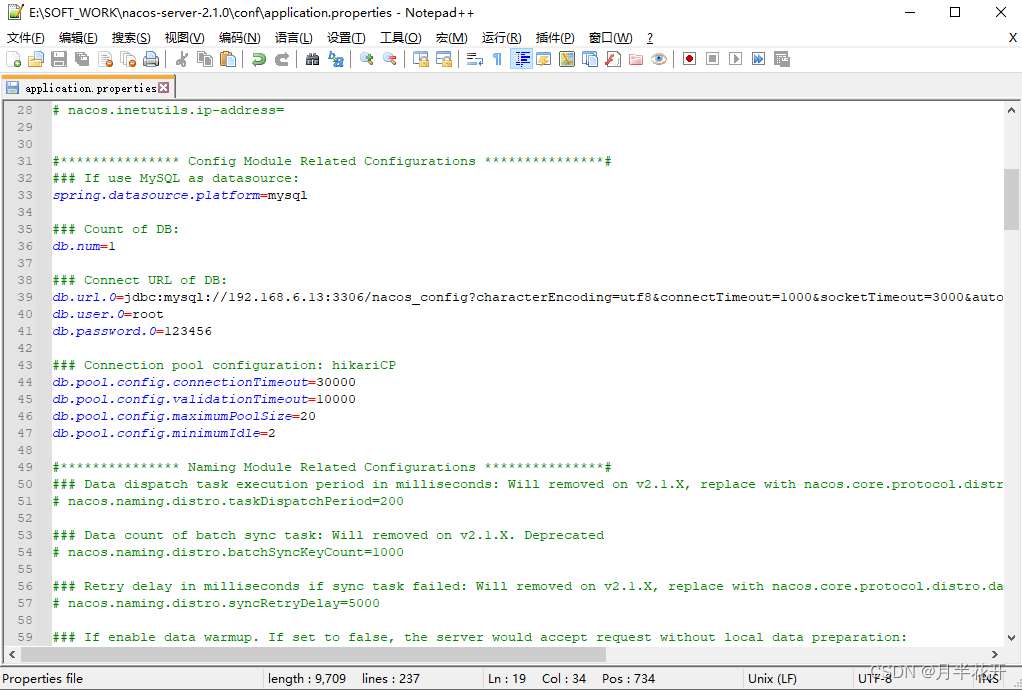Click line number 39 in the margin

click(25, 297)
